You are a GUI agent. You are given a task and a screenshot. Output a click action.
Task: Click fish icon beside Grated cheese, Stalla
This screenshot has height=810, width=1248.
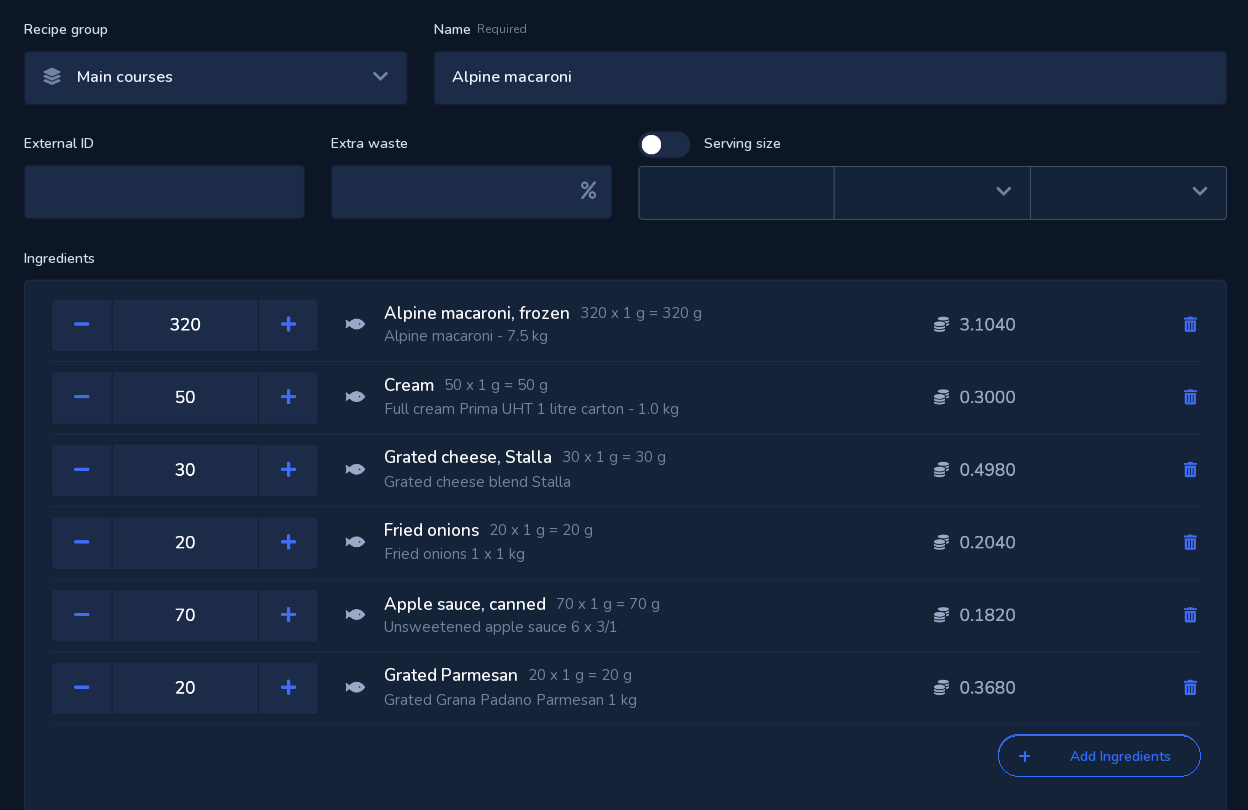pyautogui.click(x=355, y=469)
